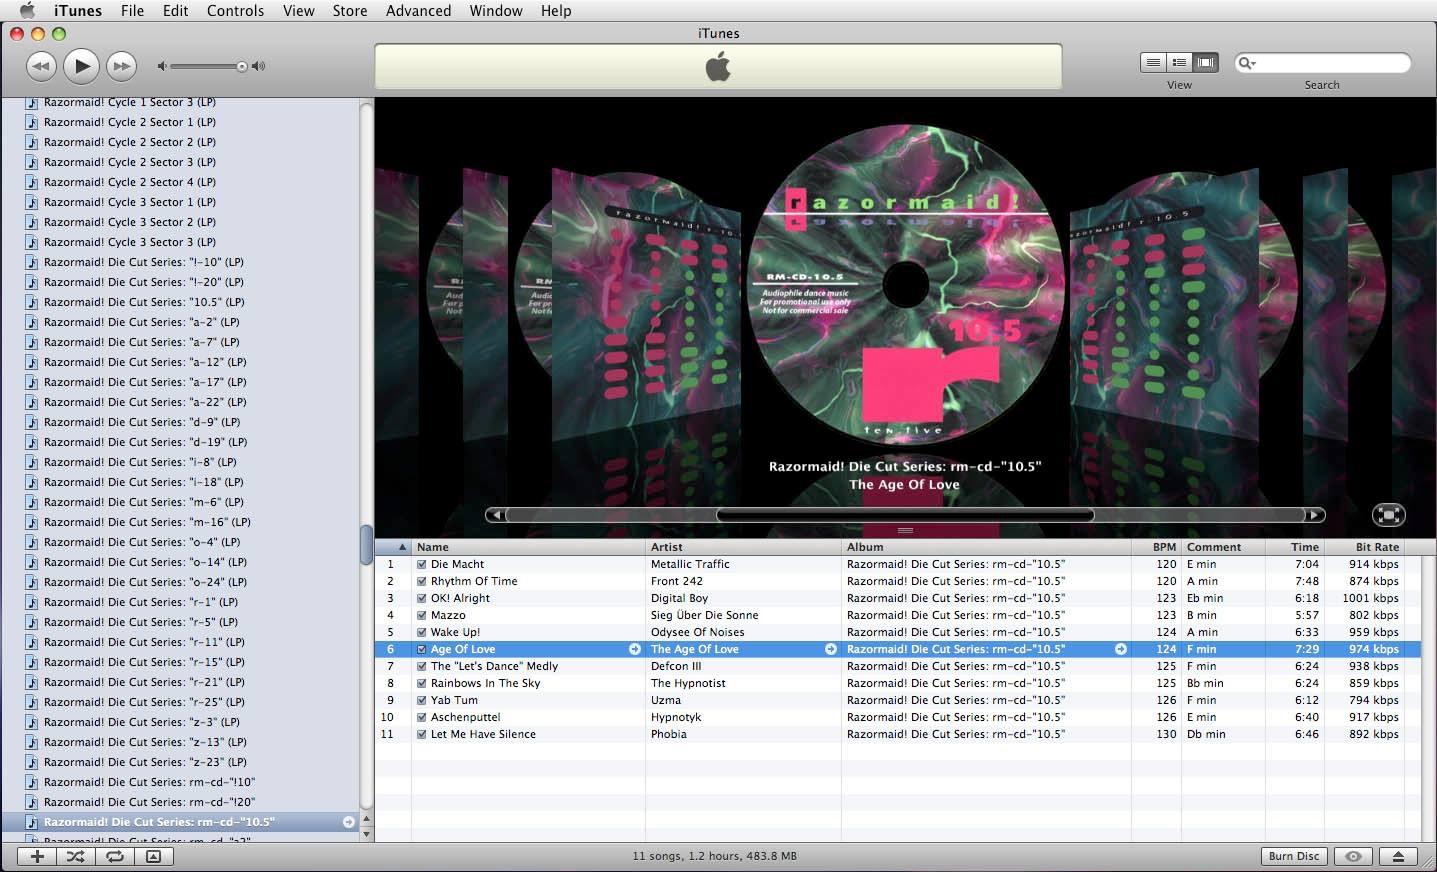Show or hide the artwork viewer

coord(154,856)
